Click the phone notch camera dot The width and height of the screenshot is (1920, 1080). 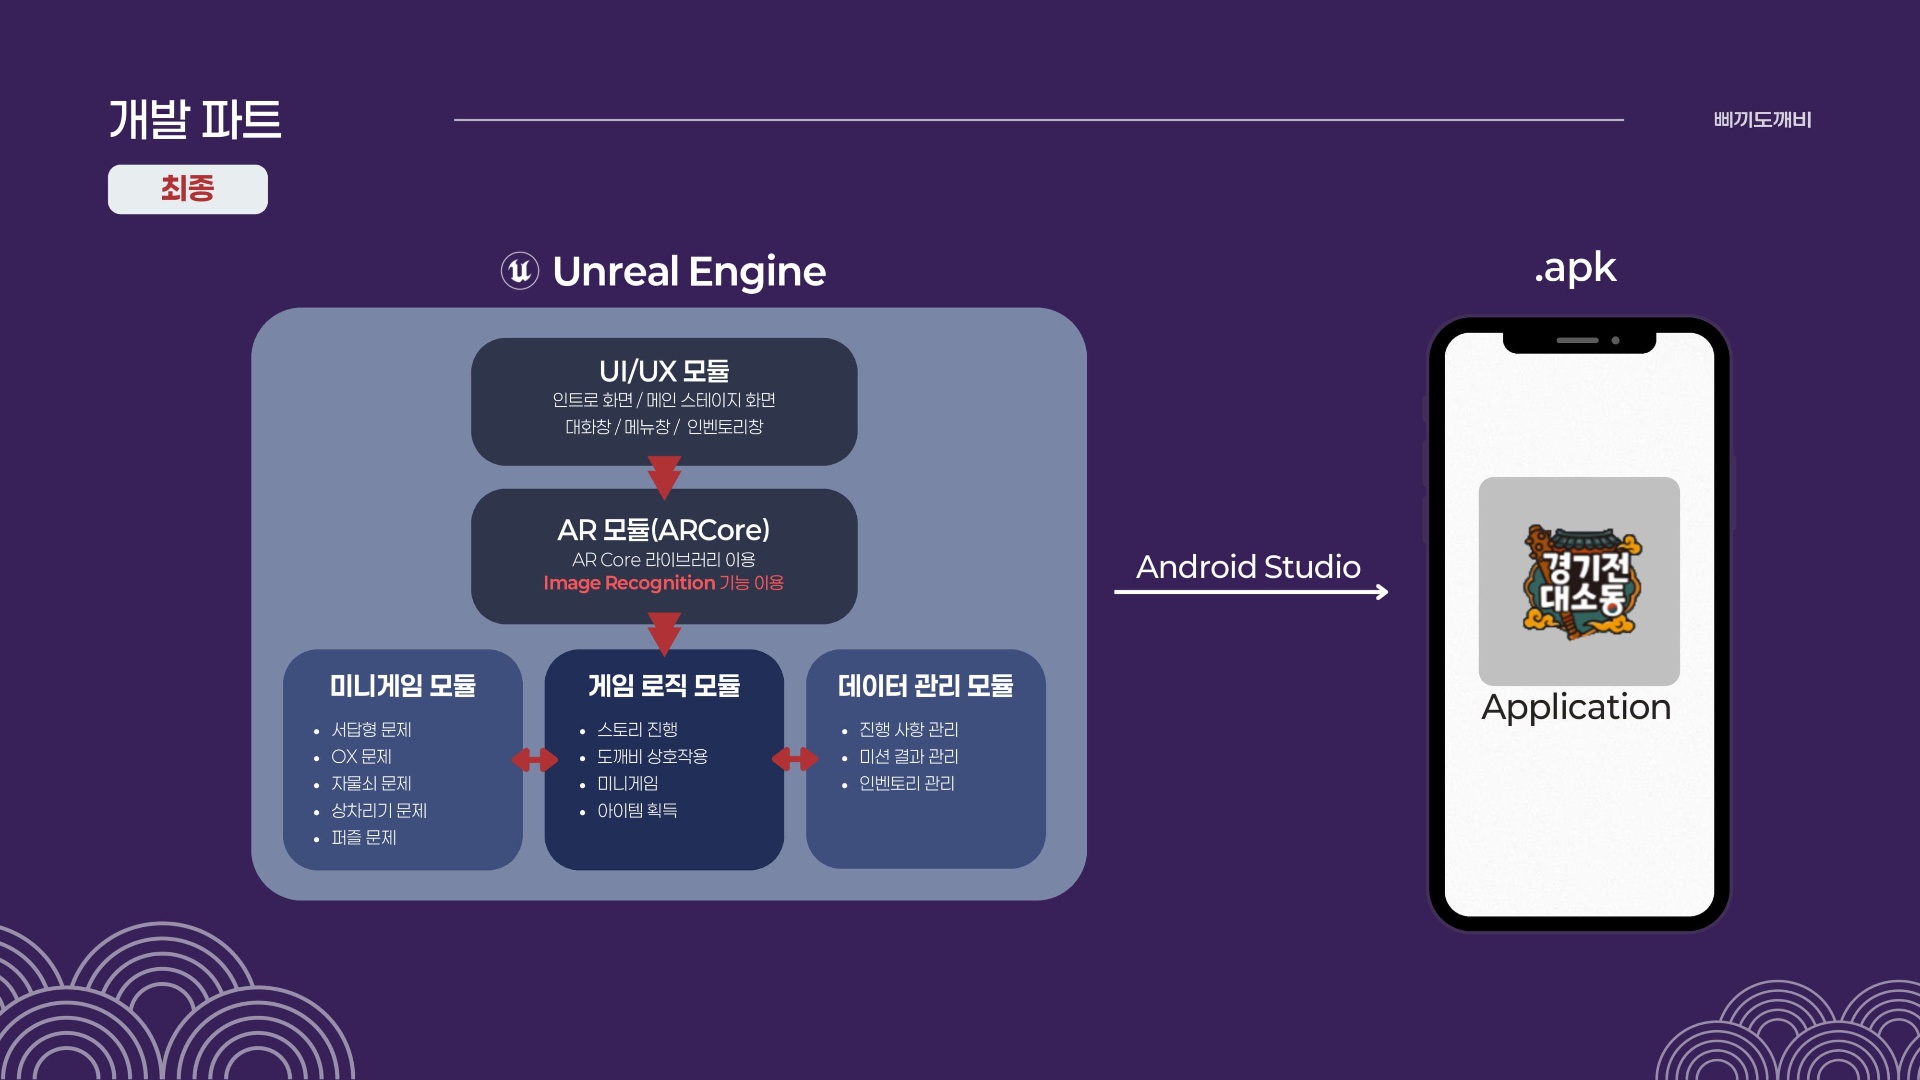tap(1615, 341)
